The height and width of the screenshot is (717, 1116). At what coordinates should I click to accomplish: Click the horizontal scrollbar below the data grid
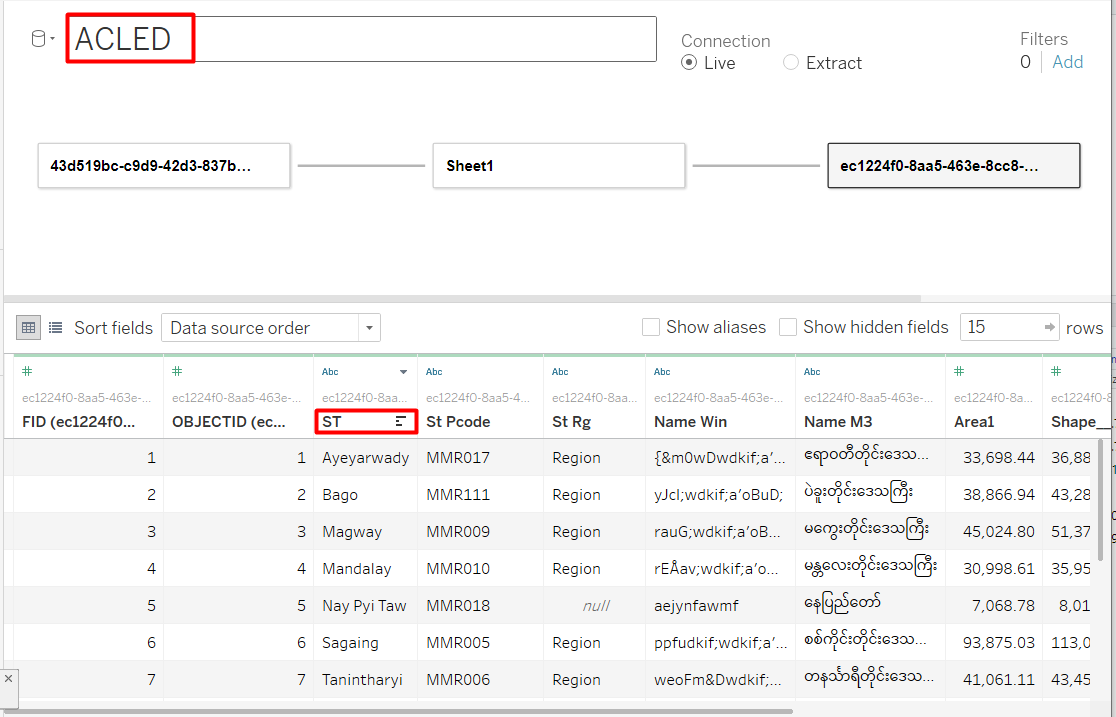(400, 711)
